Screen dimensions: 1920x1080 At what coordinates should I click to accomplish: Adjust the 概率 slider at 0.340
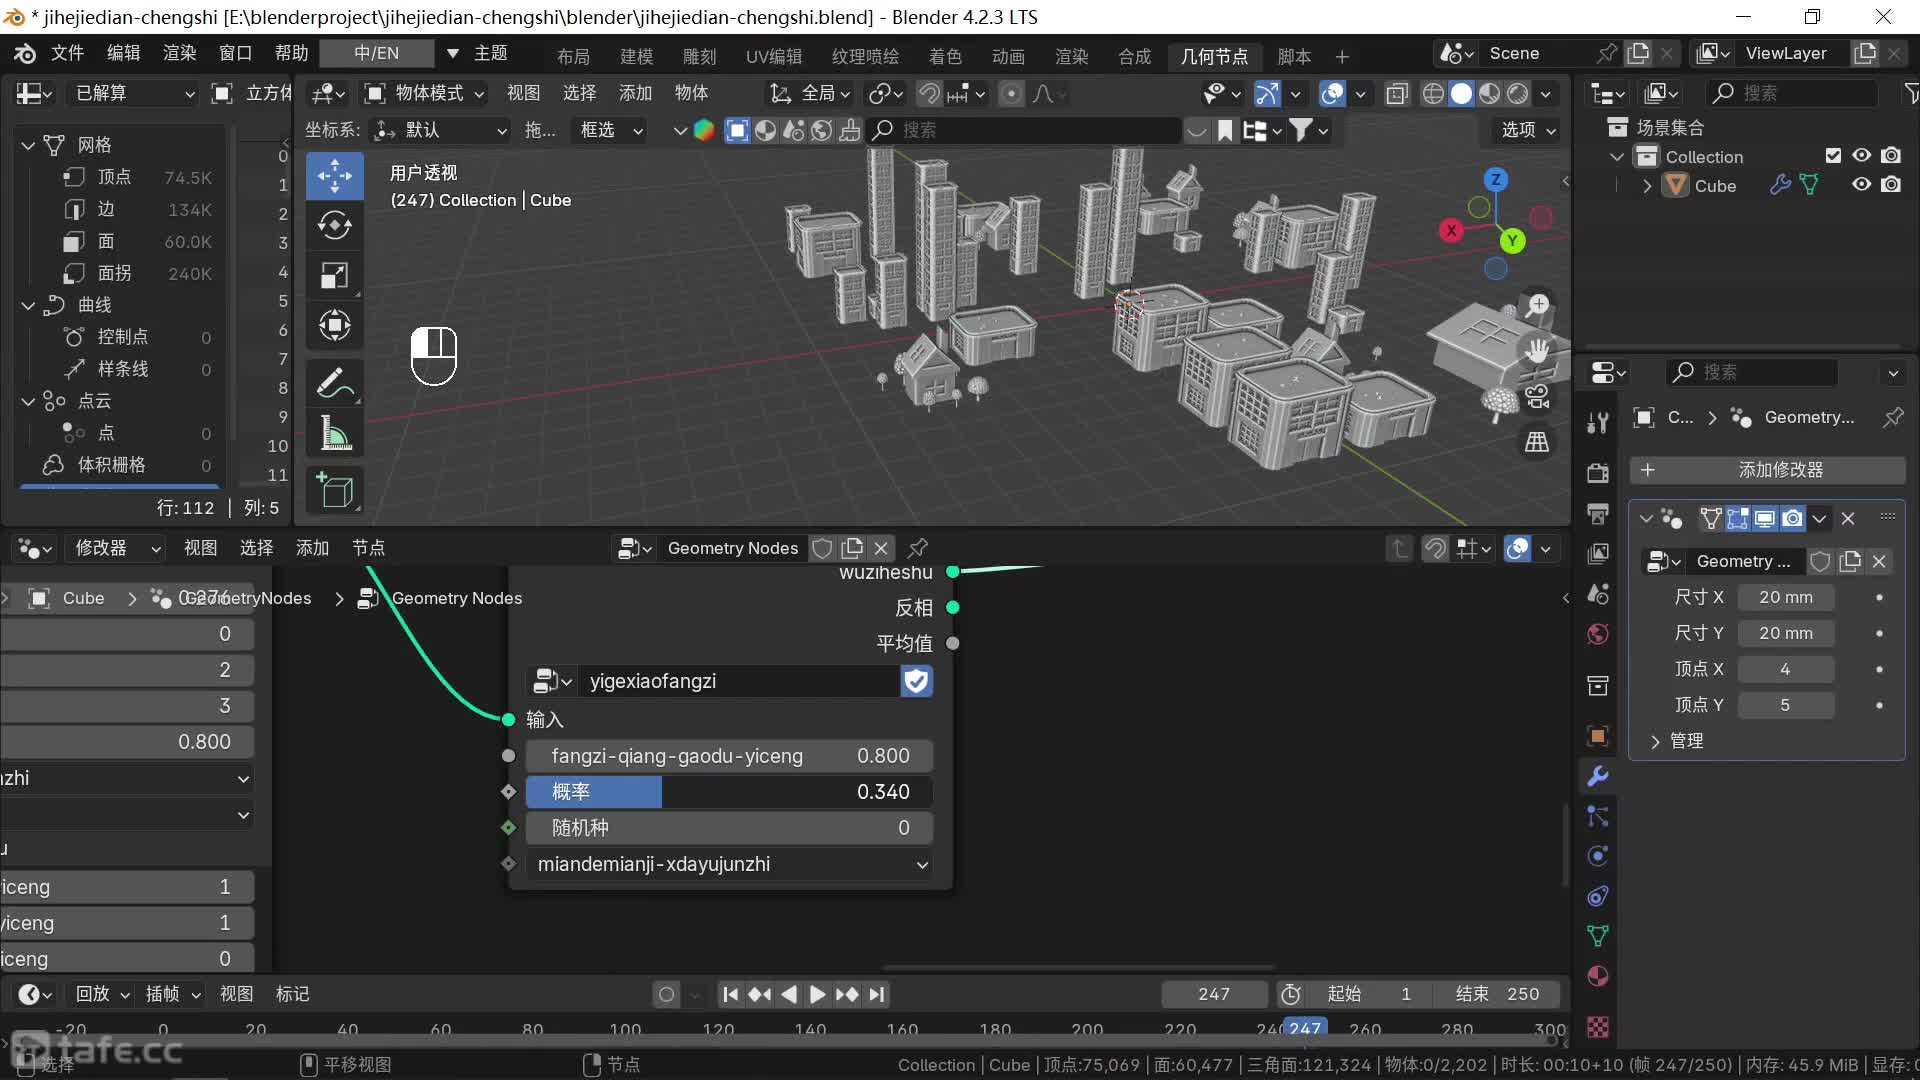pyautogui.click(x=730, y=792)
